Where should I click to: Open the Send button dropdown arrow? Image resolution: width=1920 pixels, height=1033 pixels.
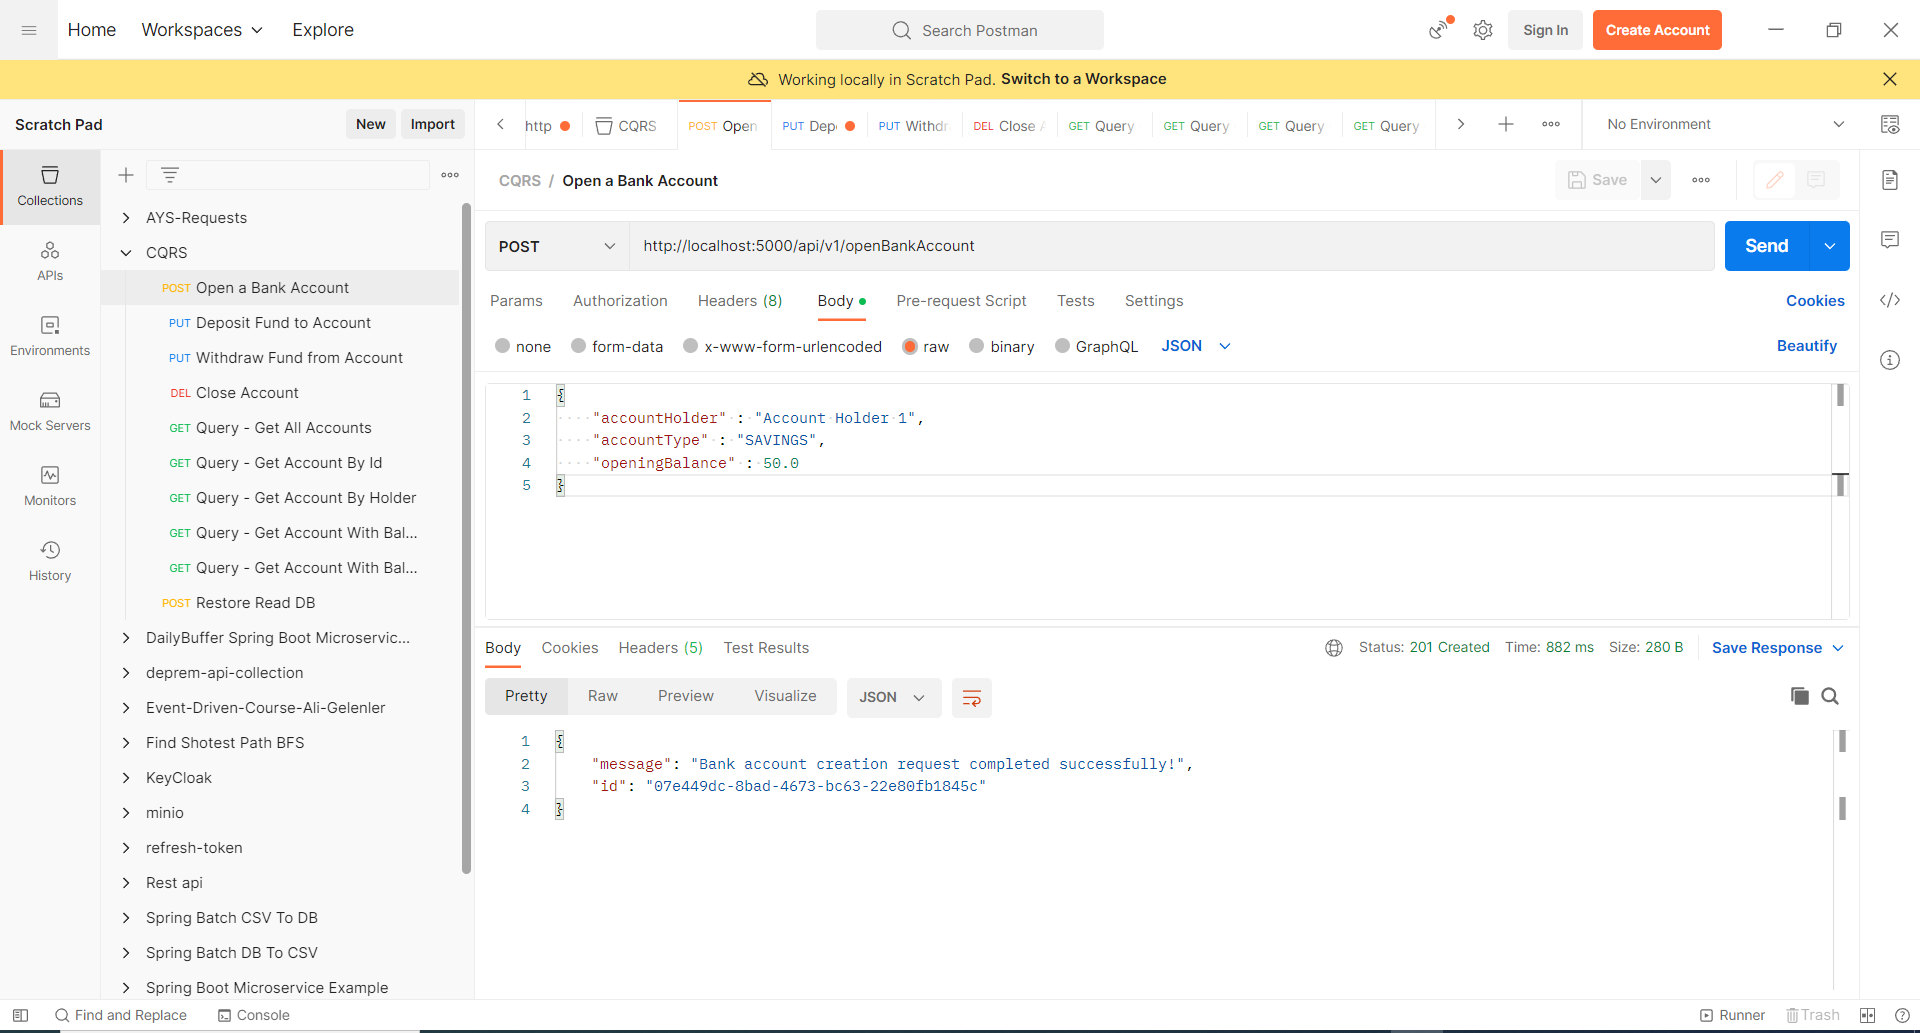(1829, 246)
